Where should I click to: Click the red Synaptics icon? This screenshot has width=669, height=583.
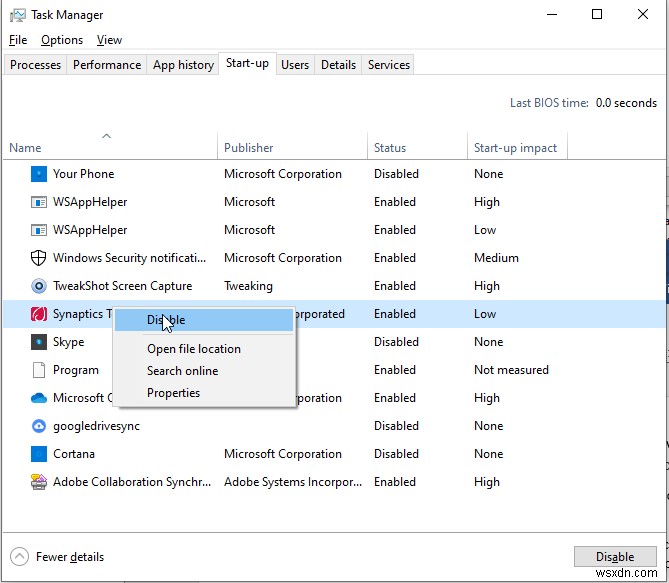[x=38, y=314]
